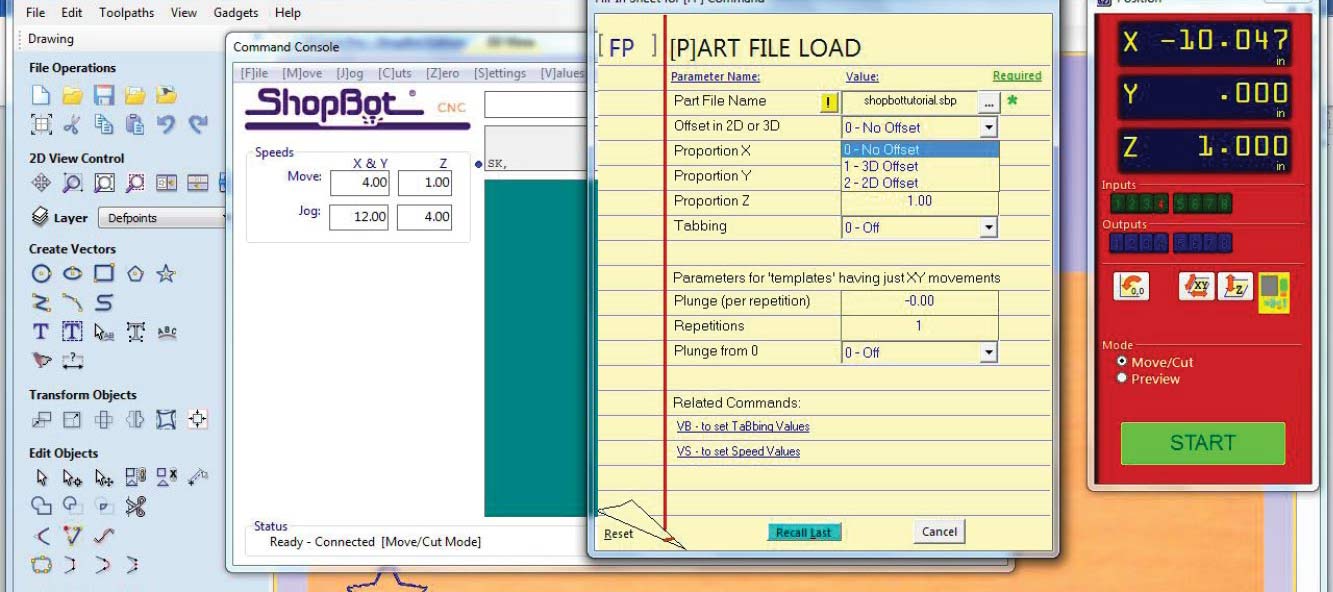The image size is (1333, 592).
Task: Open the yellow keypad icon in Position window
Action: click(1273, 291)
